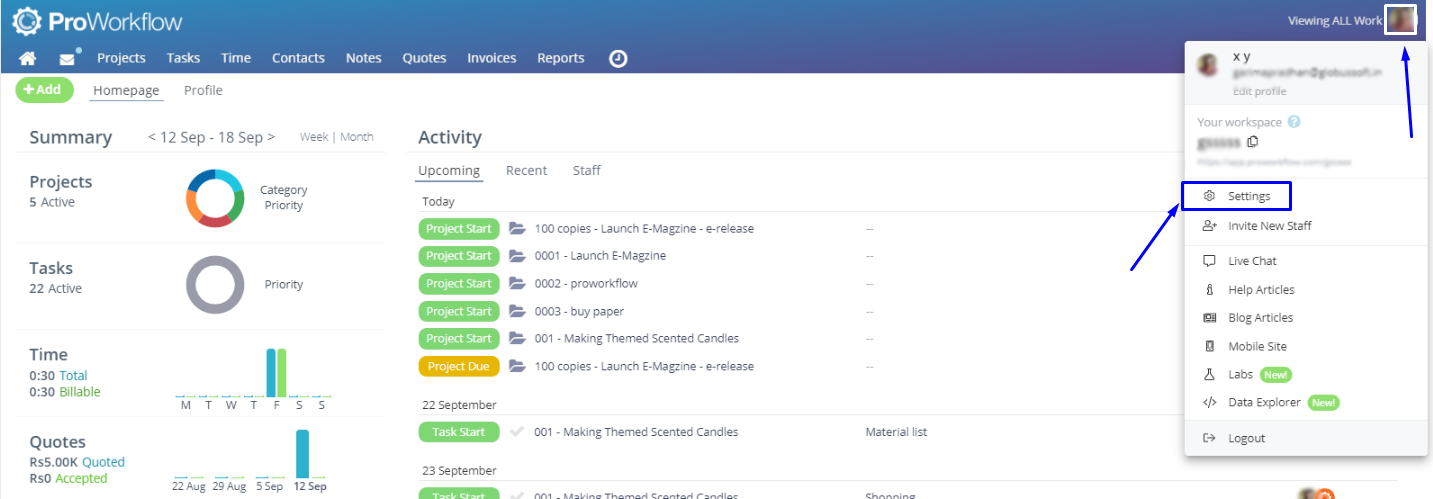The image size is (1433, 499).
Task: Switch to the Recent activity tab
Action: coord(526,171)
